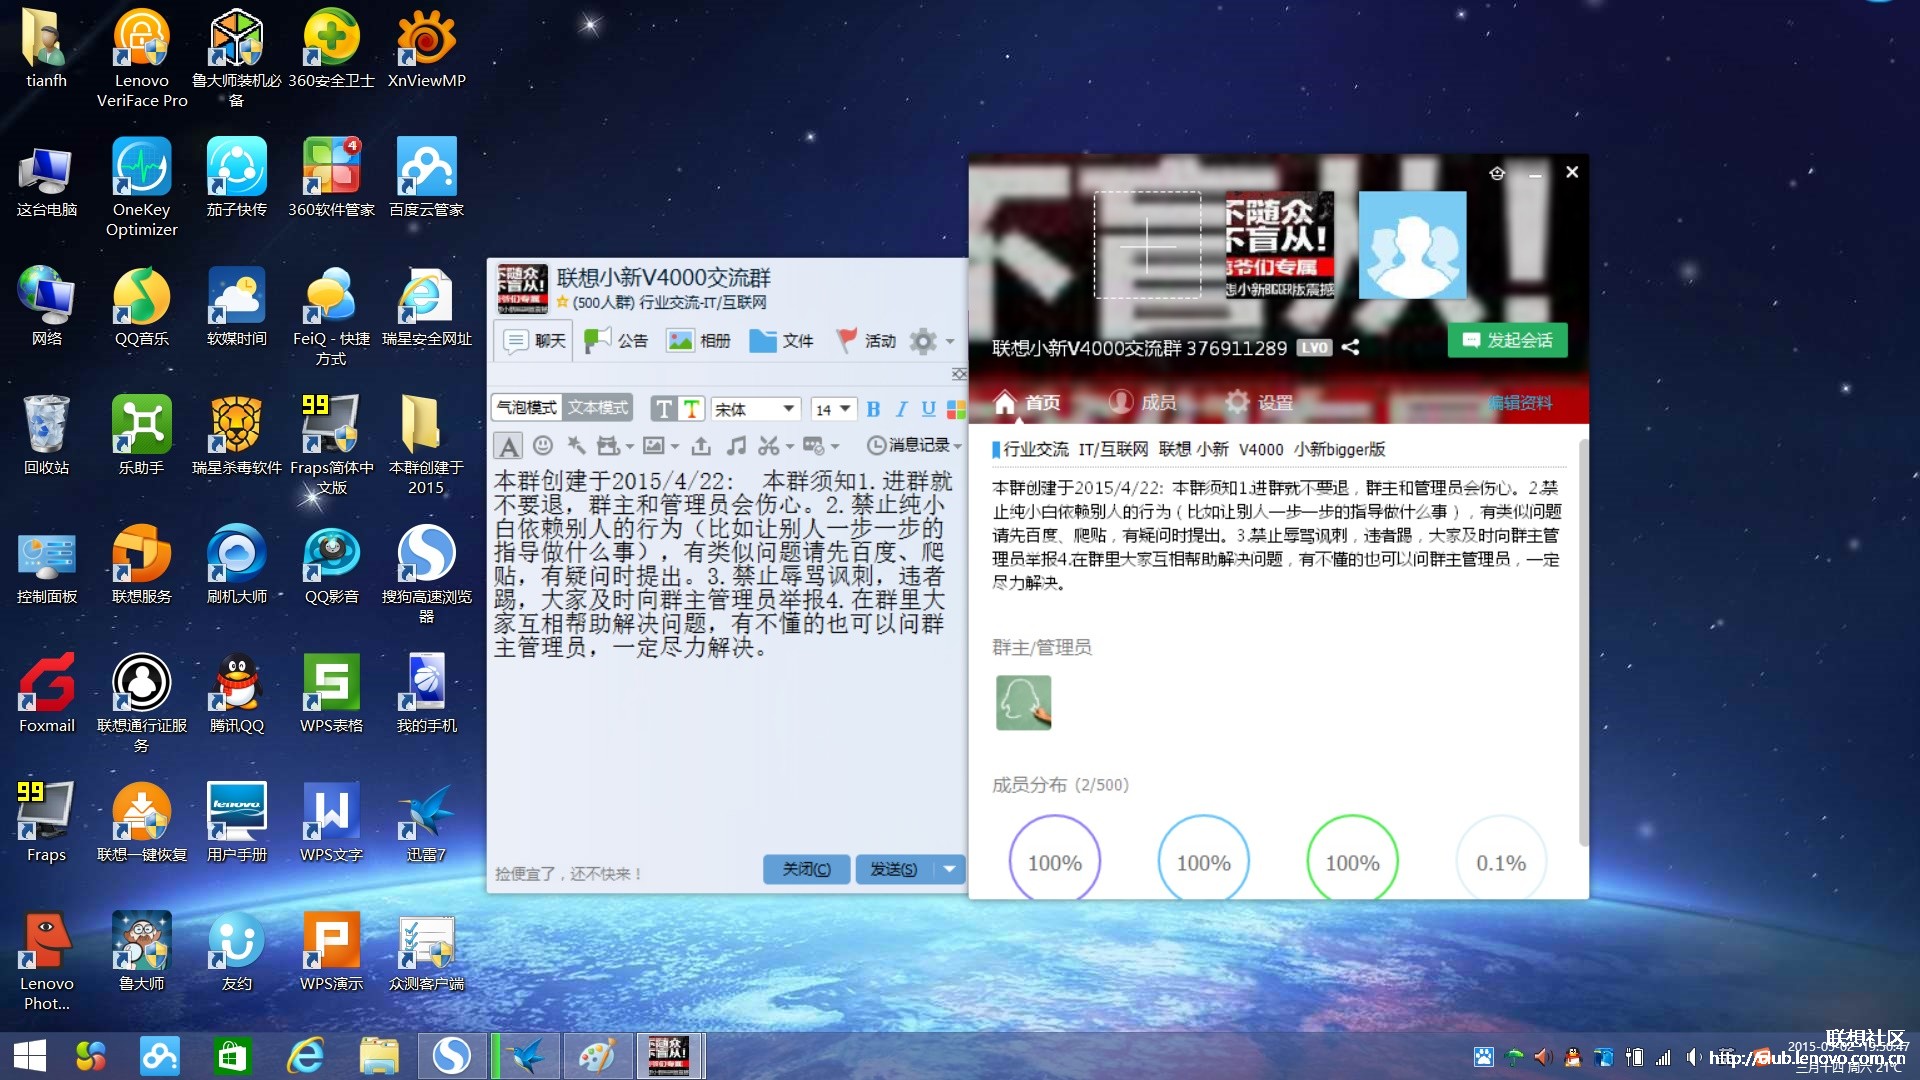The image size is (1920, 1080).
Task: Click the magic wand VIP emoticon icon
Action: click(576, 445)
